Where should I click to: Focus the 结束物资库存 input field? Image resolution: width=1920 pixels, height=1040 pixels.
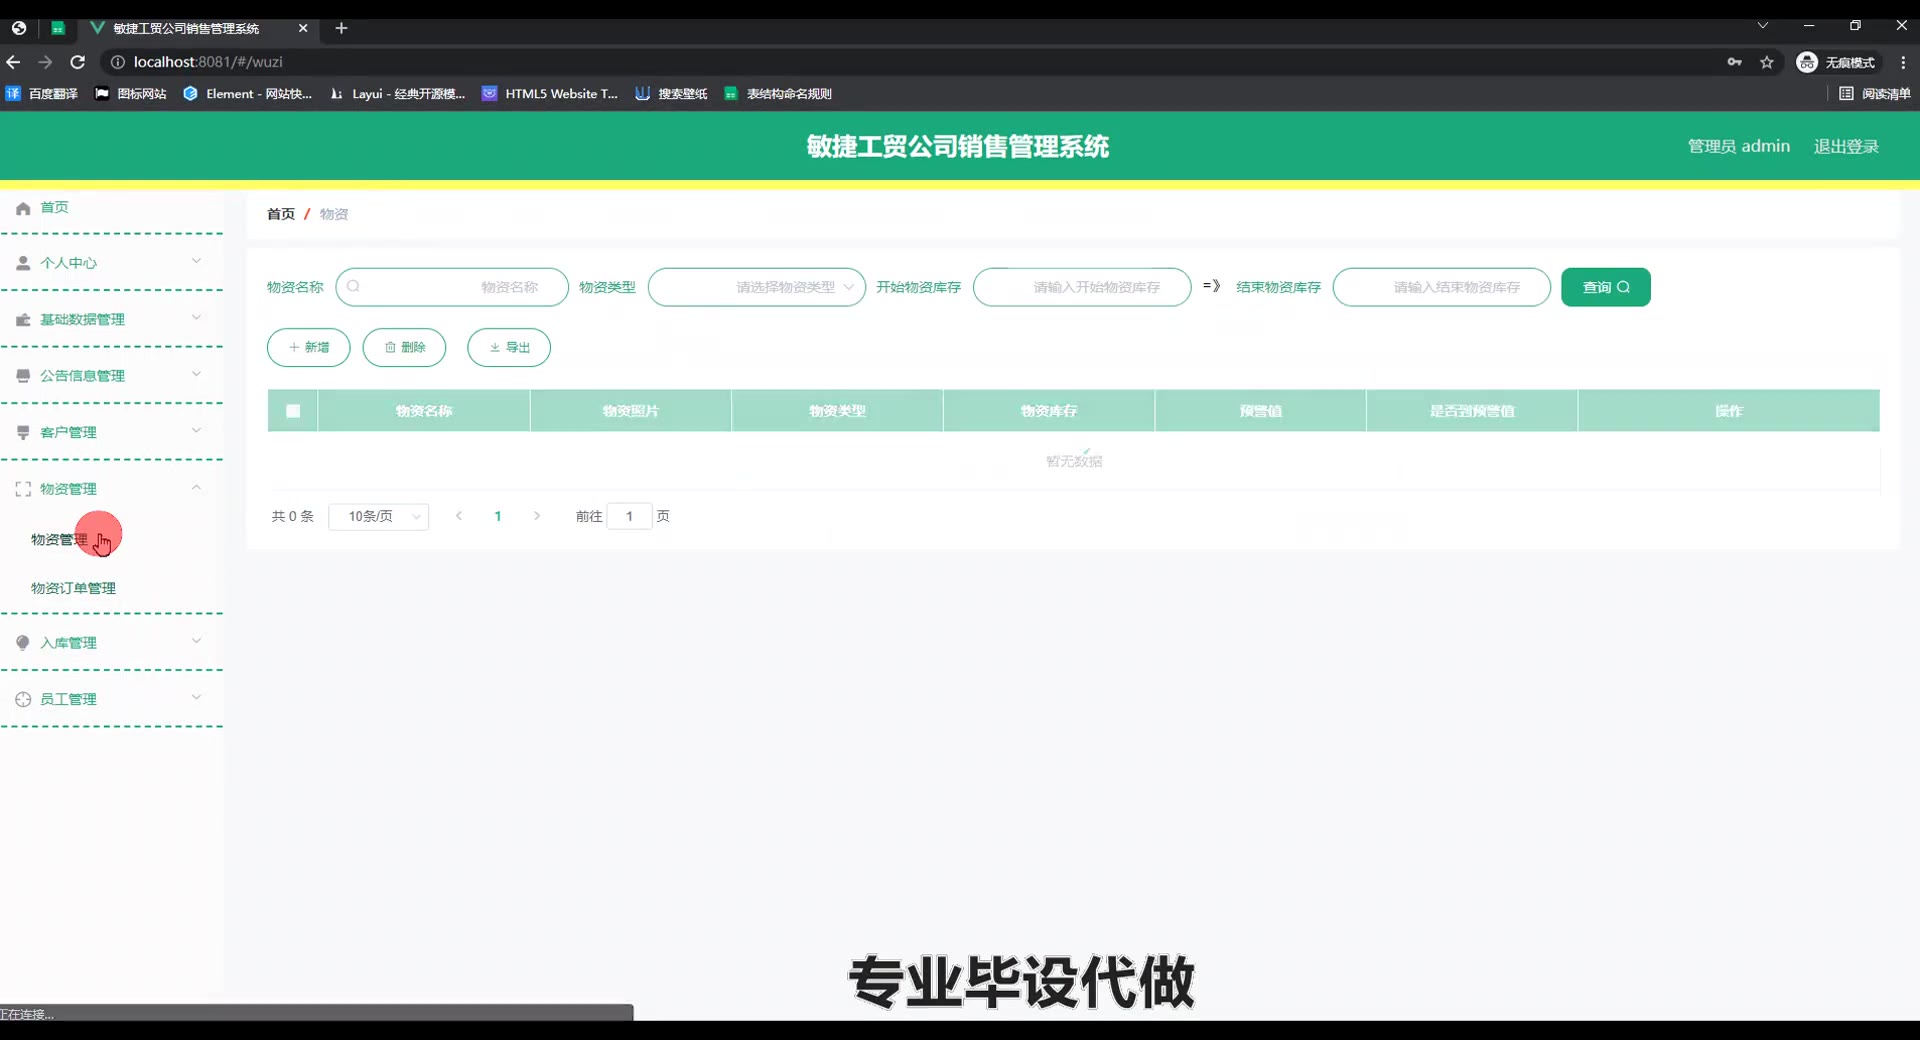click(x=1442, y=287)
